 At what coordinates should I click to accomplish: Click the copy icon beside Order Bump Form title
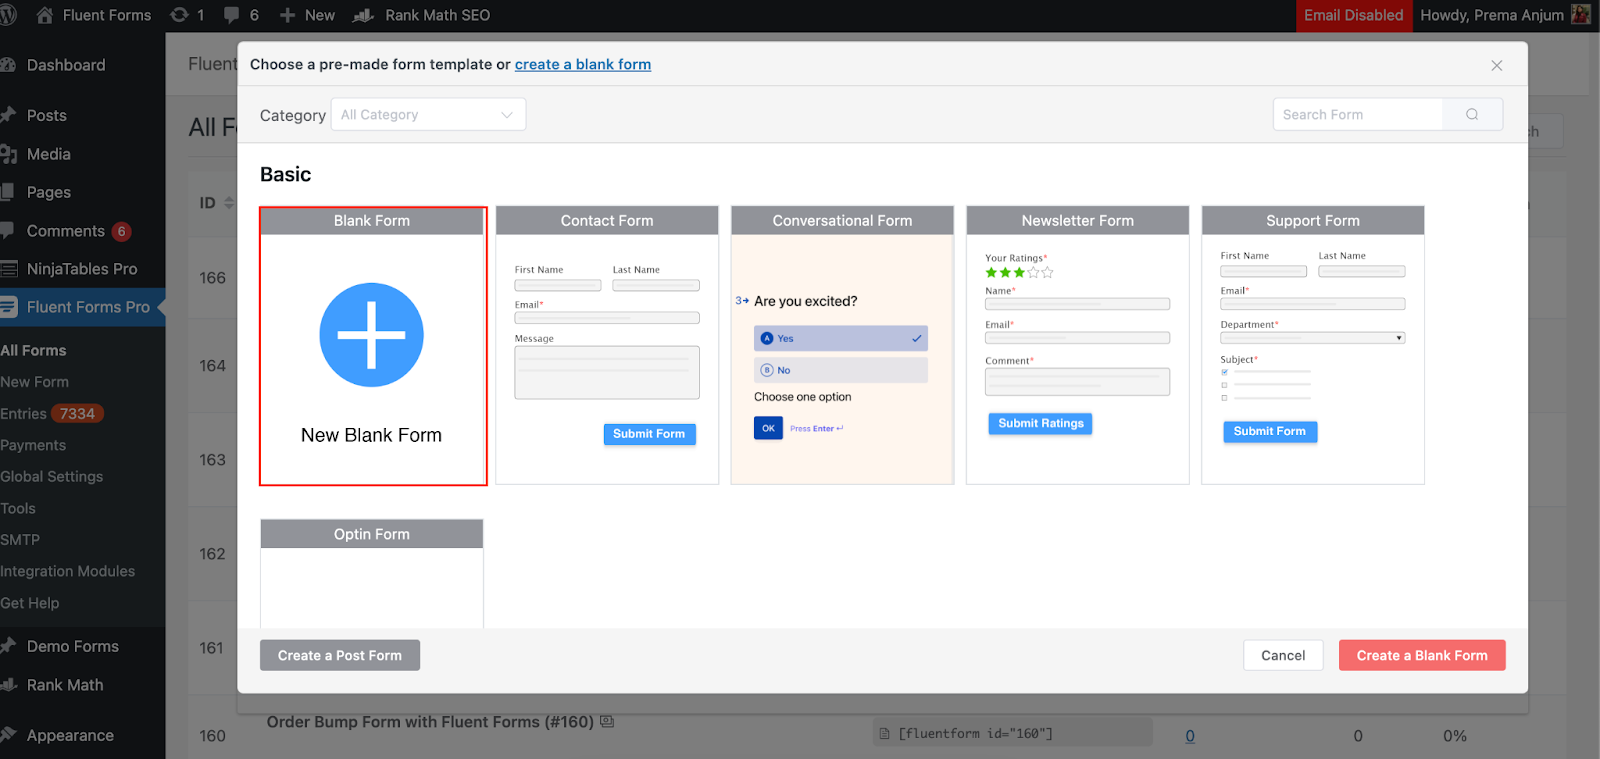[607, 721]
